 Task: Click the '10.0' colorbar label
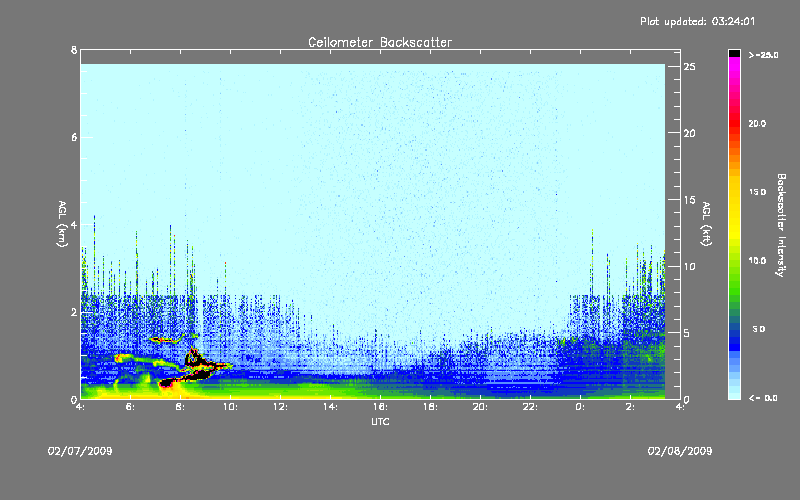click(x=757, y=261)
